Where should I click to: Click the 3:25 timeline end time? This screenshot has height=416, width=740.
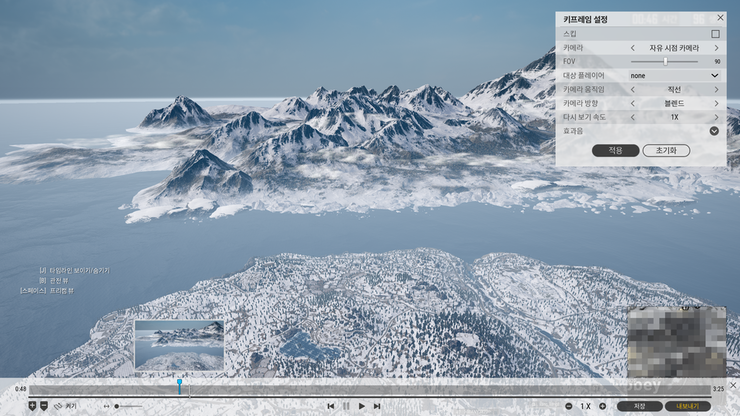point(718,389)
